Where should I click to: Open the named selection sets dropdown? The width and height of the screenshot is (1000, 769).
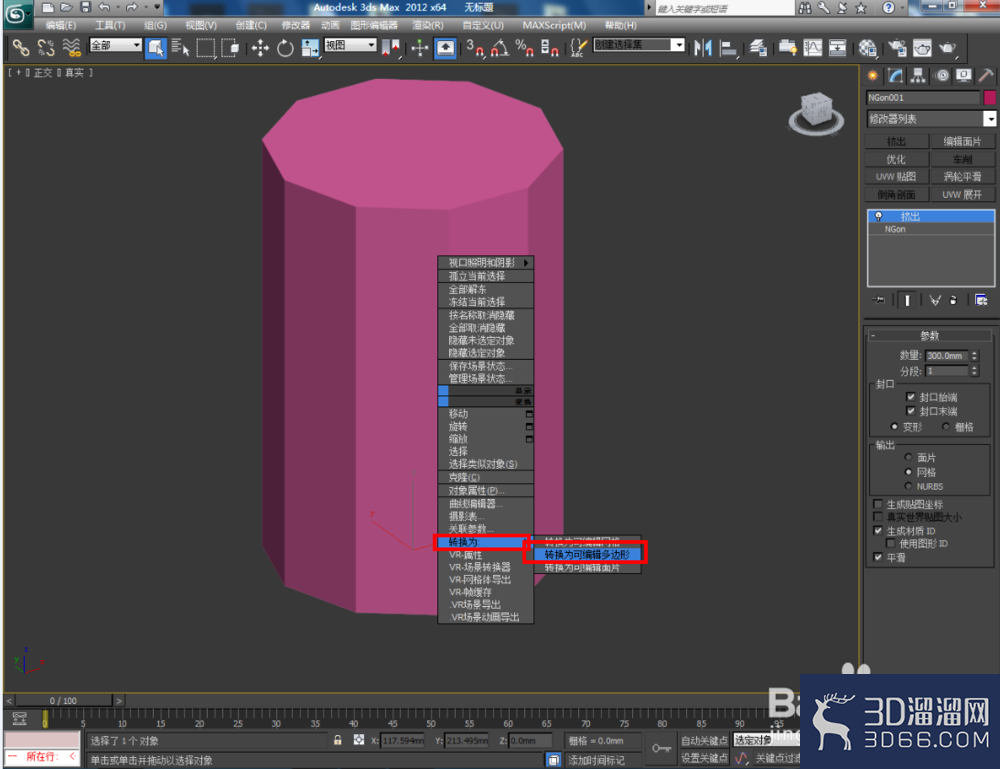(639, 45)
